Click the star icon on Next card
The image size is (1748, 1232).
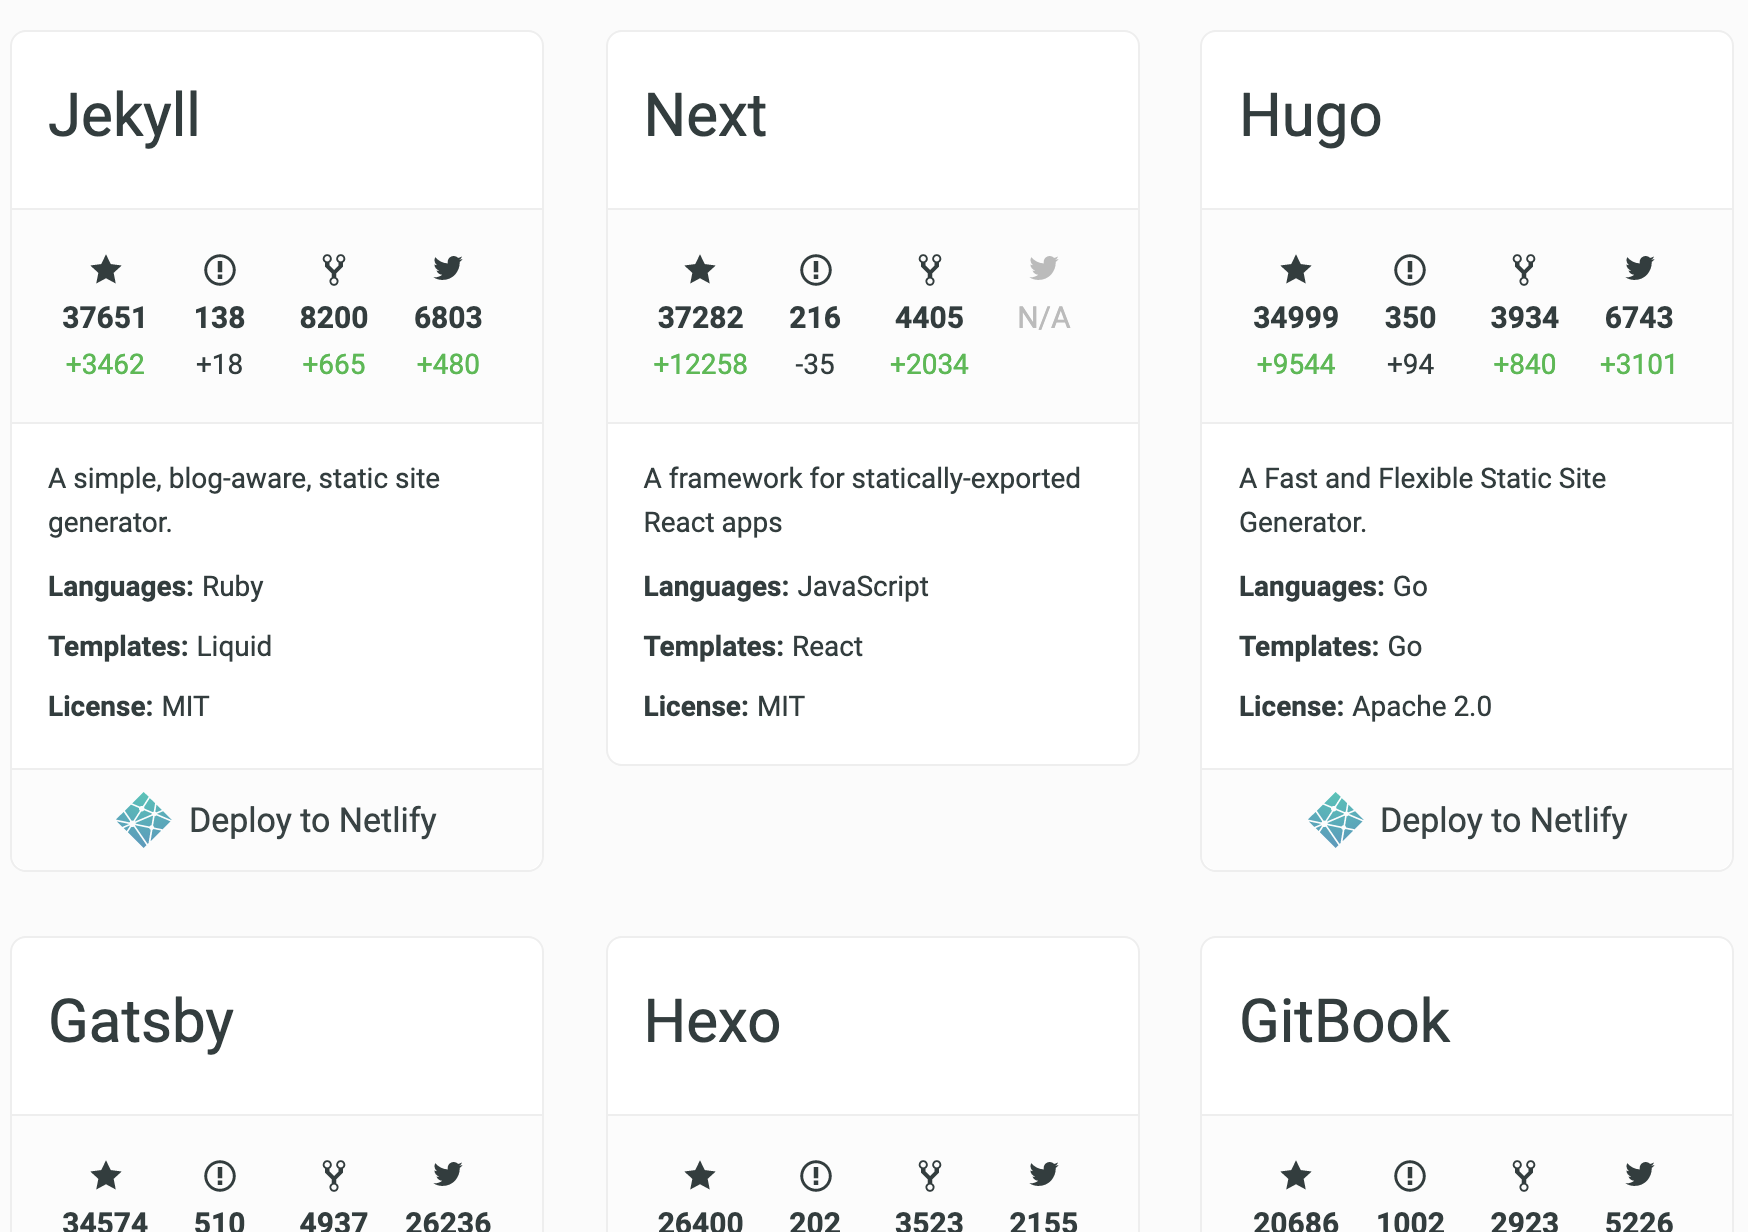[x=700, y=269]
